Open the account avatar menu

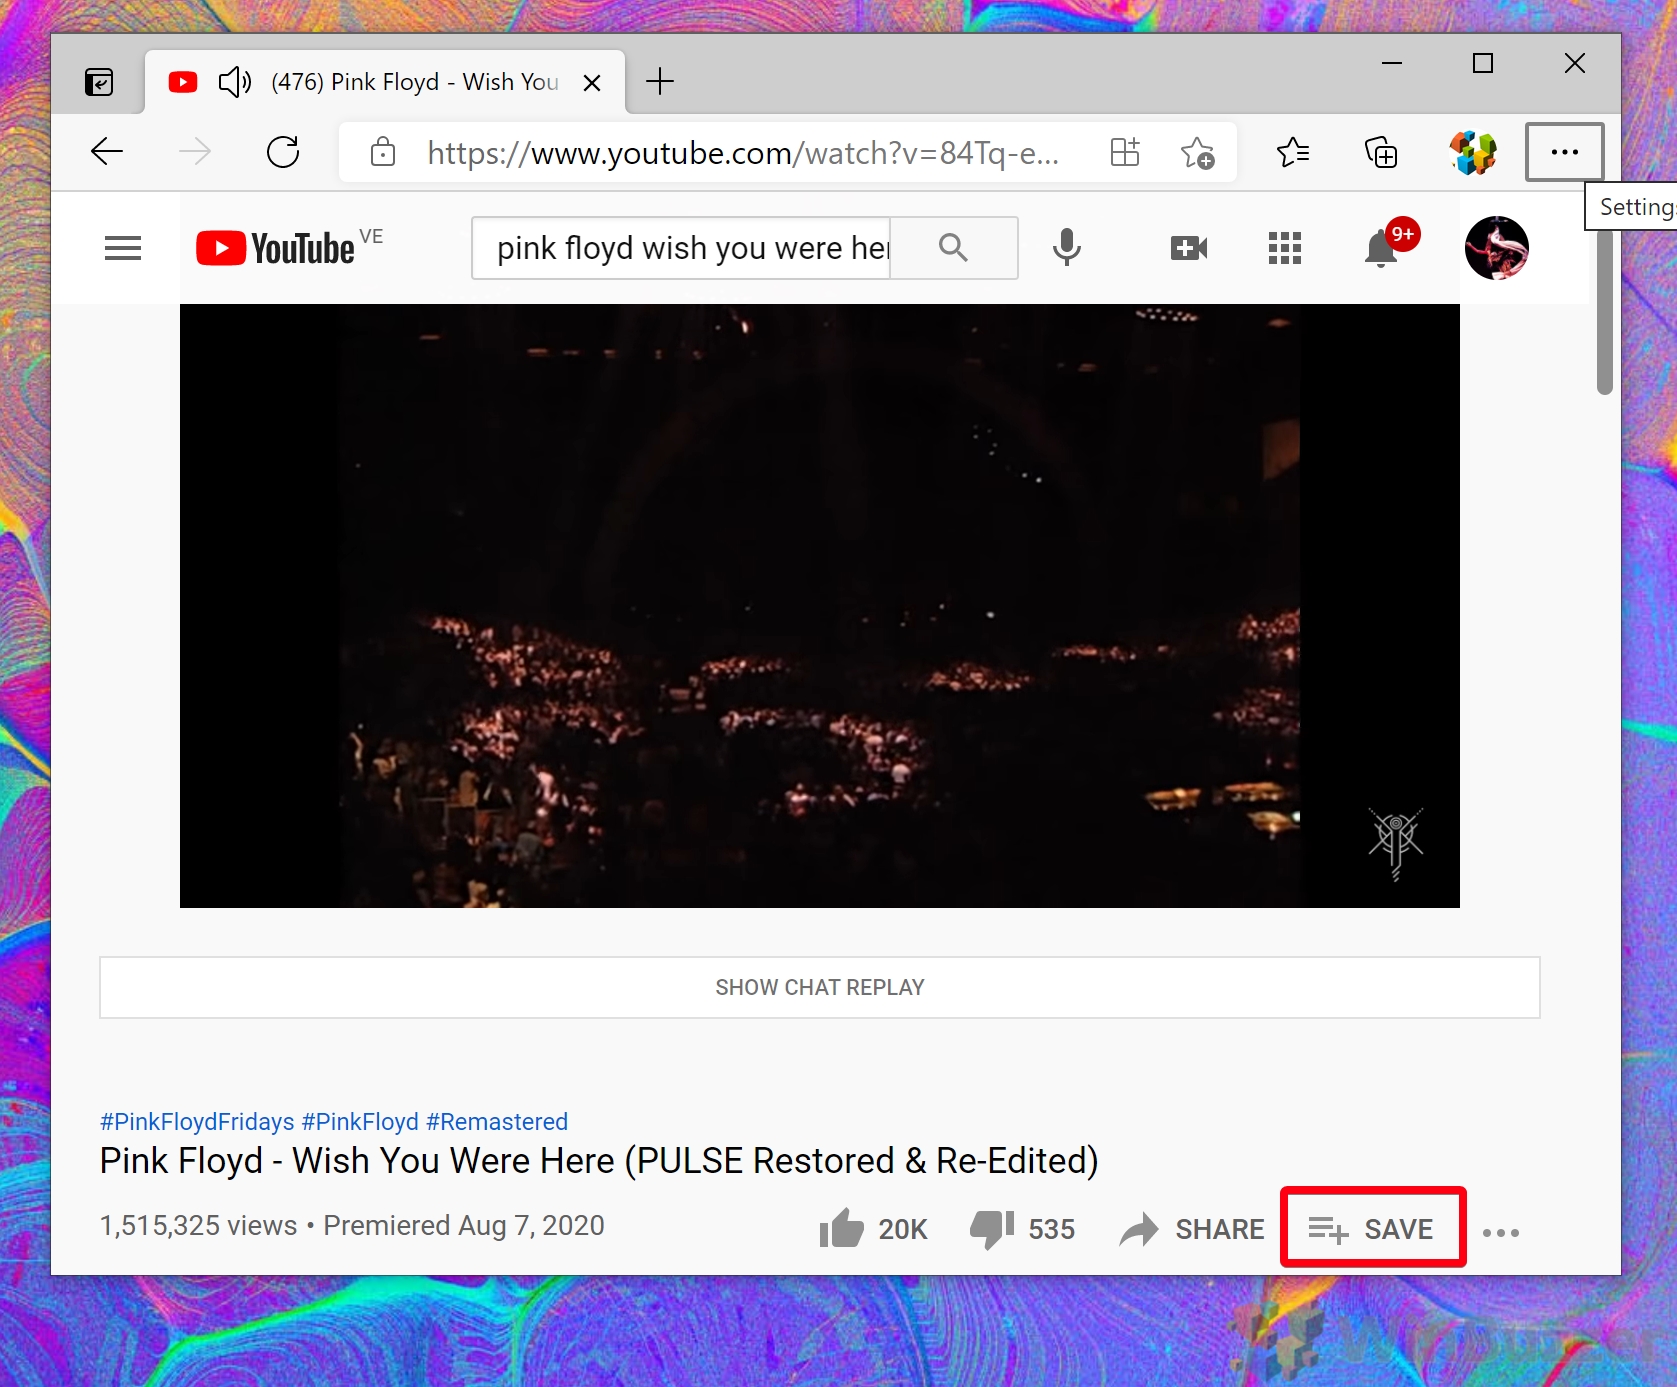tap(1497, 248)
